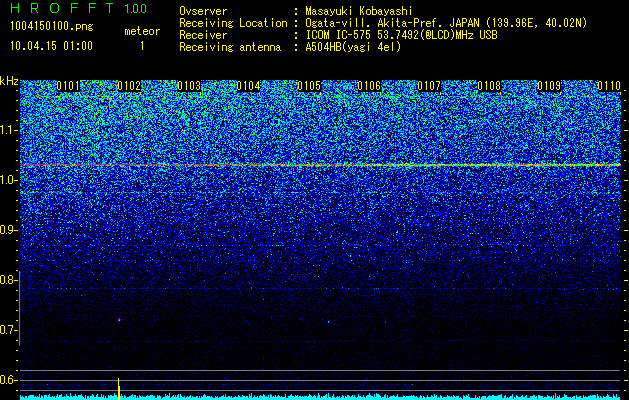Screen dimensions: 629x400
Task: Click the 0.6 kHz axis label
Action: pyautogui.click(x=8, y=380)
